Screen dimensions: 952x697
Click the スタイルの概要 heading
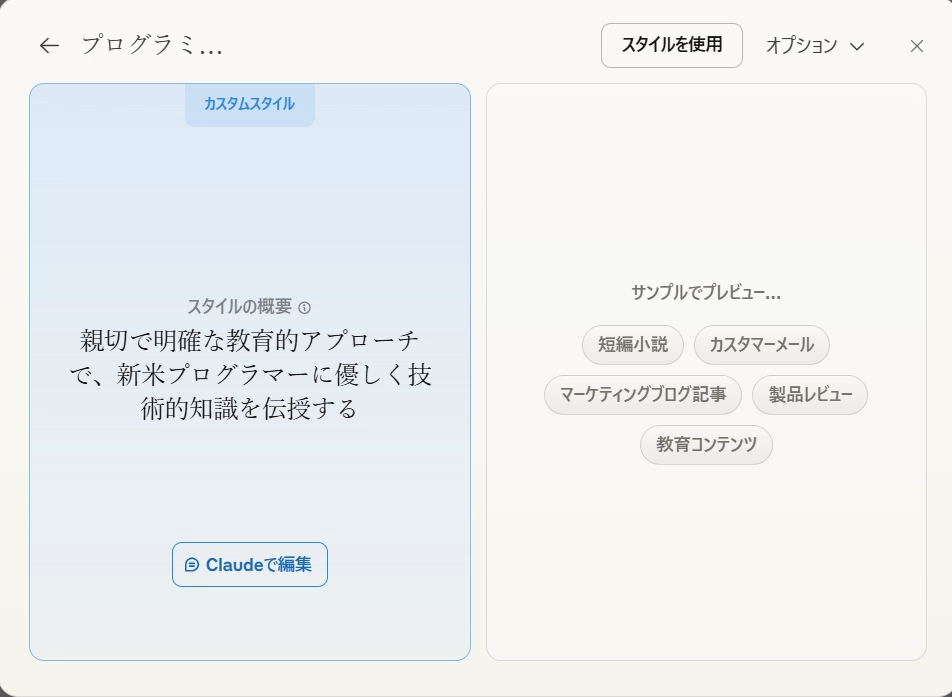[240, 307]
